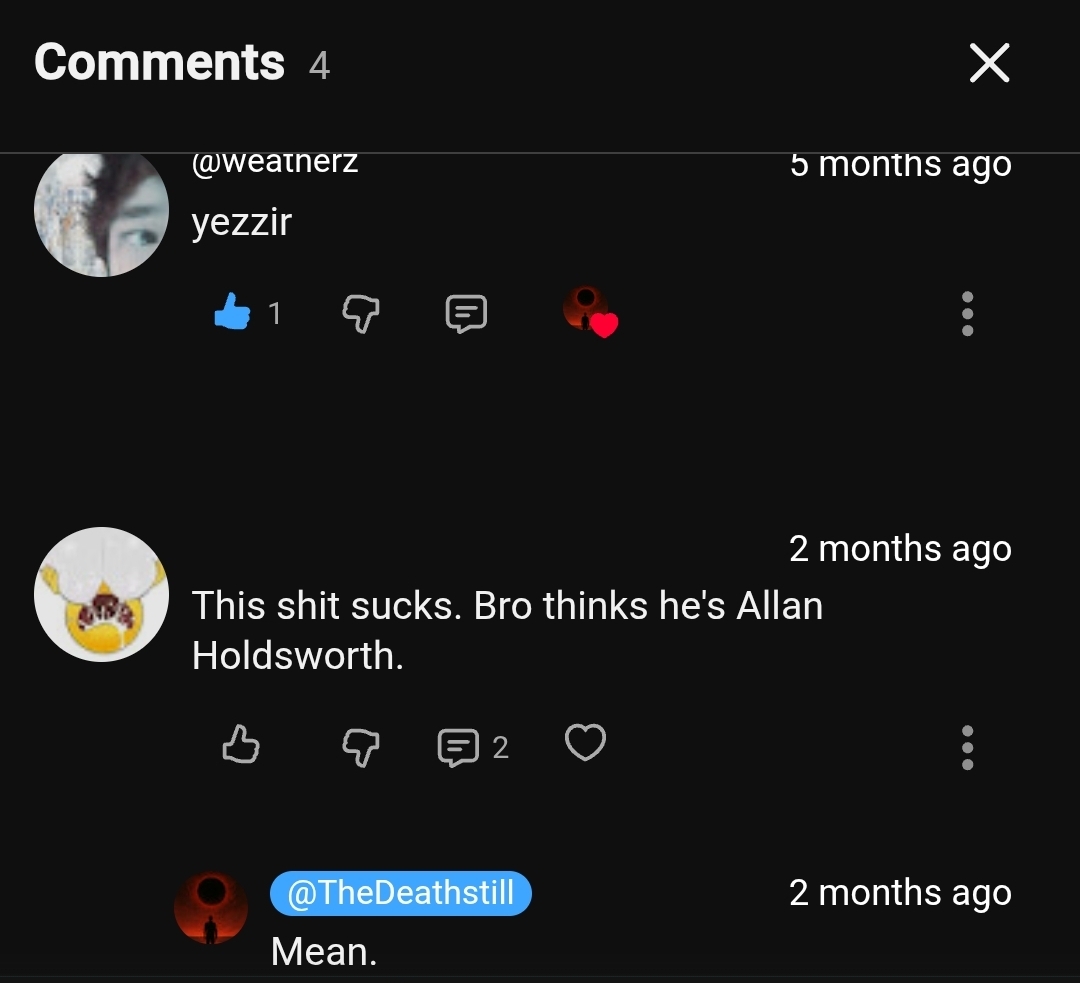Click the @weatherz username

(274, 164)
